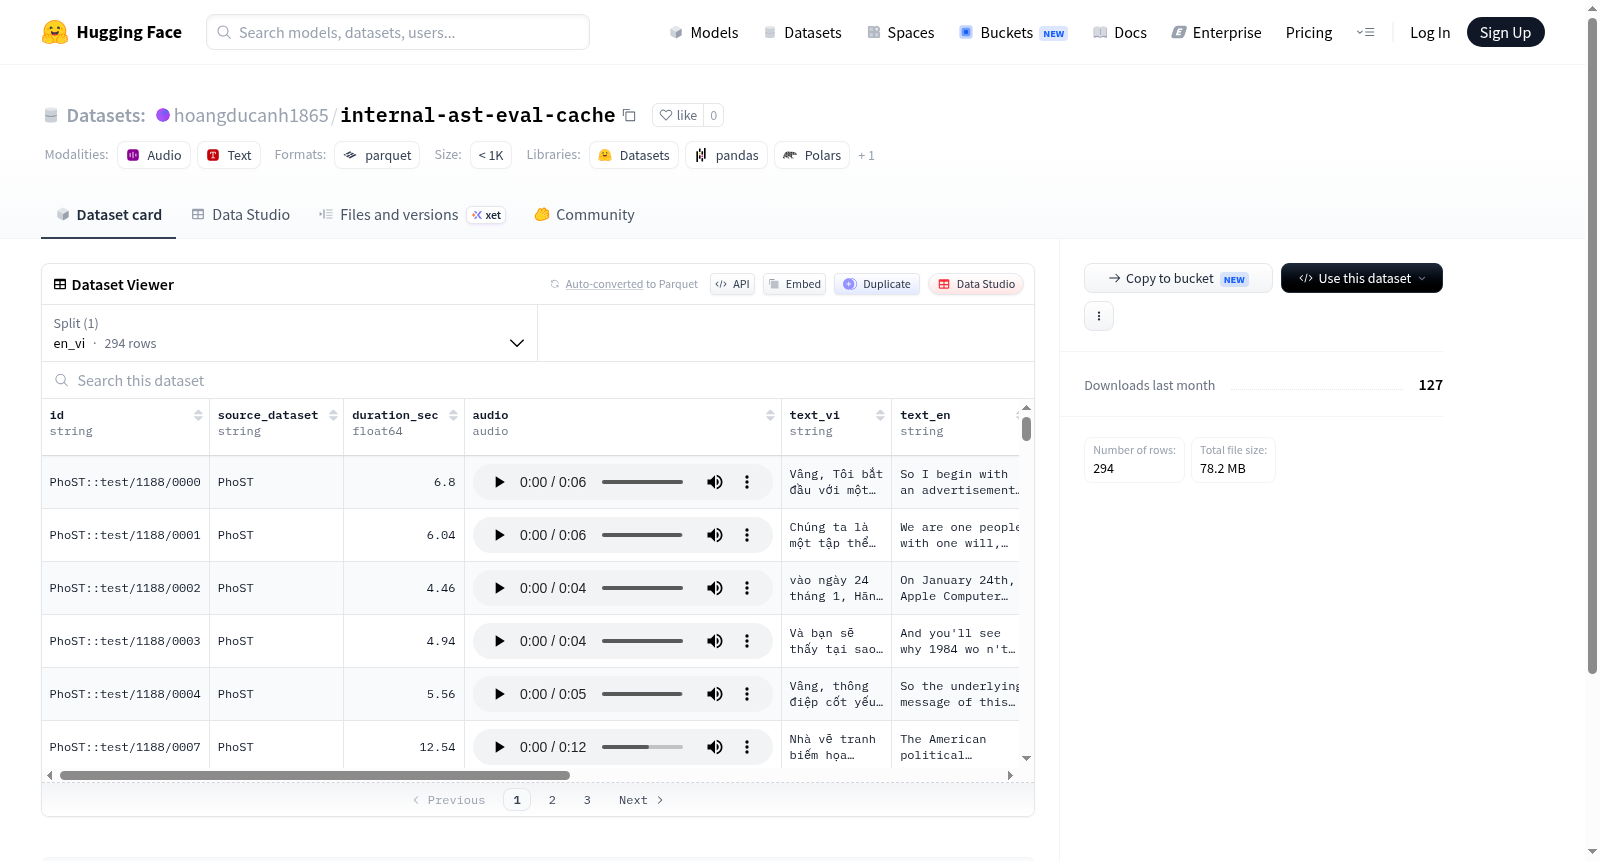The height and width of the screenshot is (861, 1600).
Task: Open audio options menu for row 0007
Action: (747, 747)
